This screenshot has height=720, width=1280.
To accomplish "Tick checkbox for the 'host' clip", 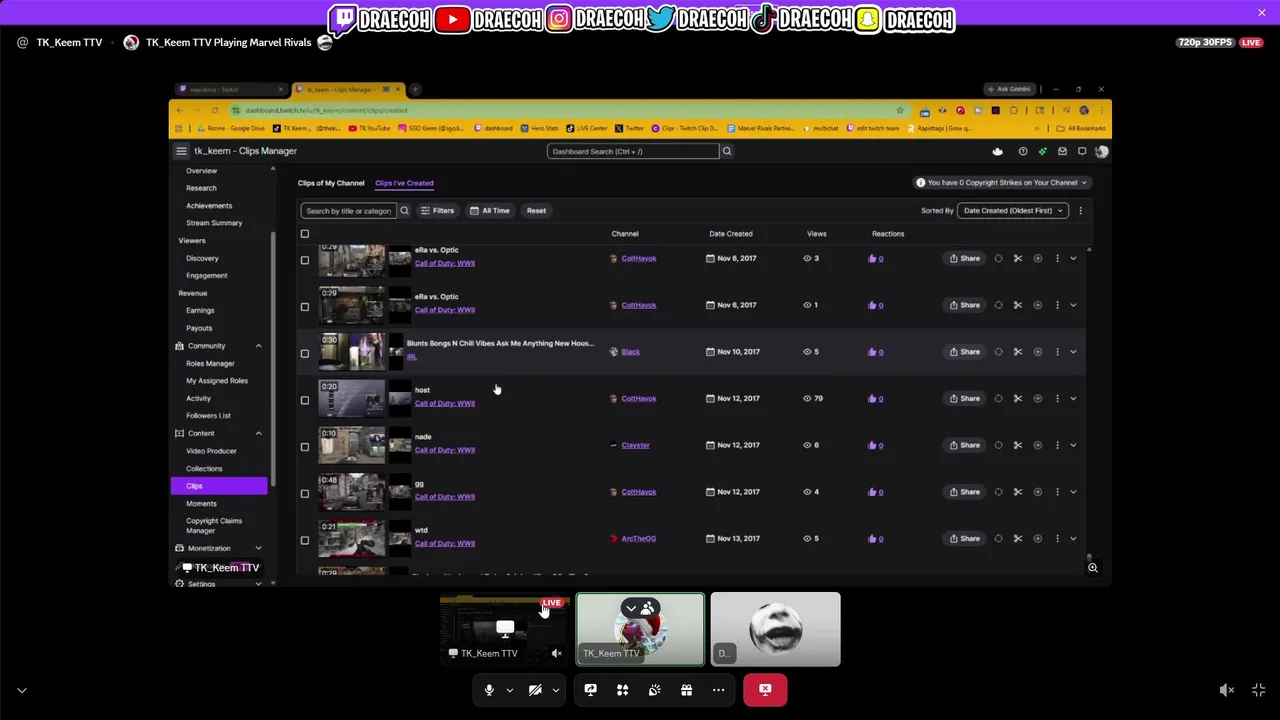I will (305, 400).
